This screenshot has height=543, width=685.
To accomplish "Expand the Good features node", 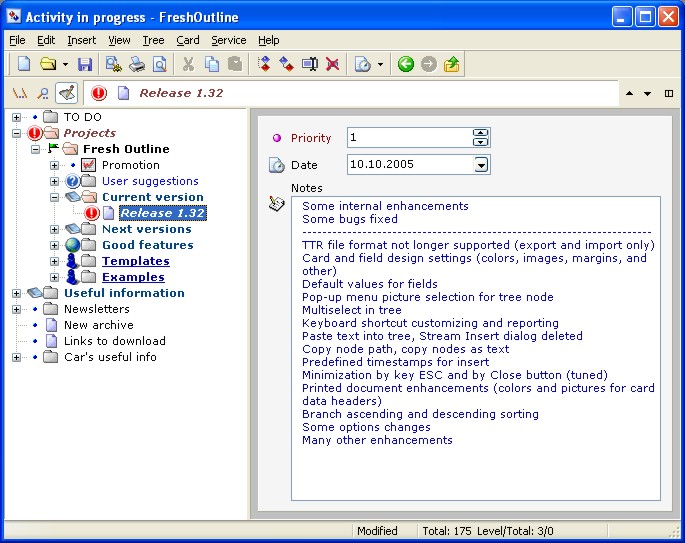I will pos(54,246).
